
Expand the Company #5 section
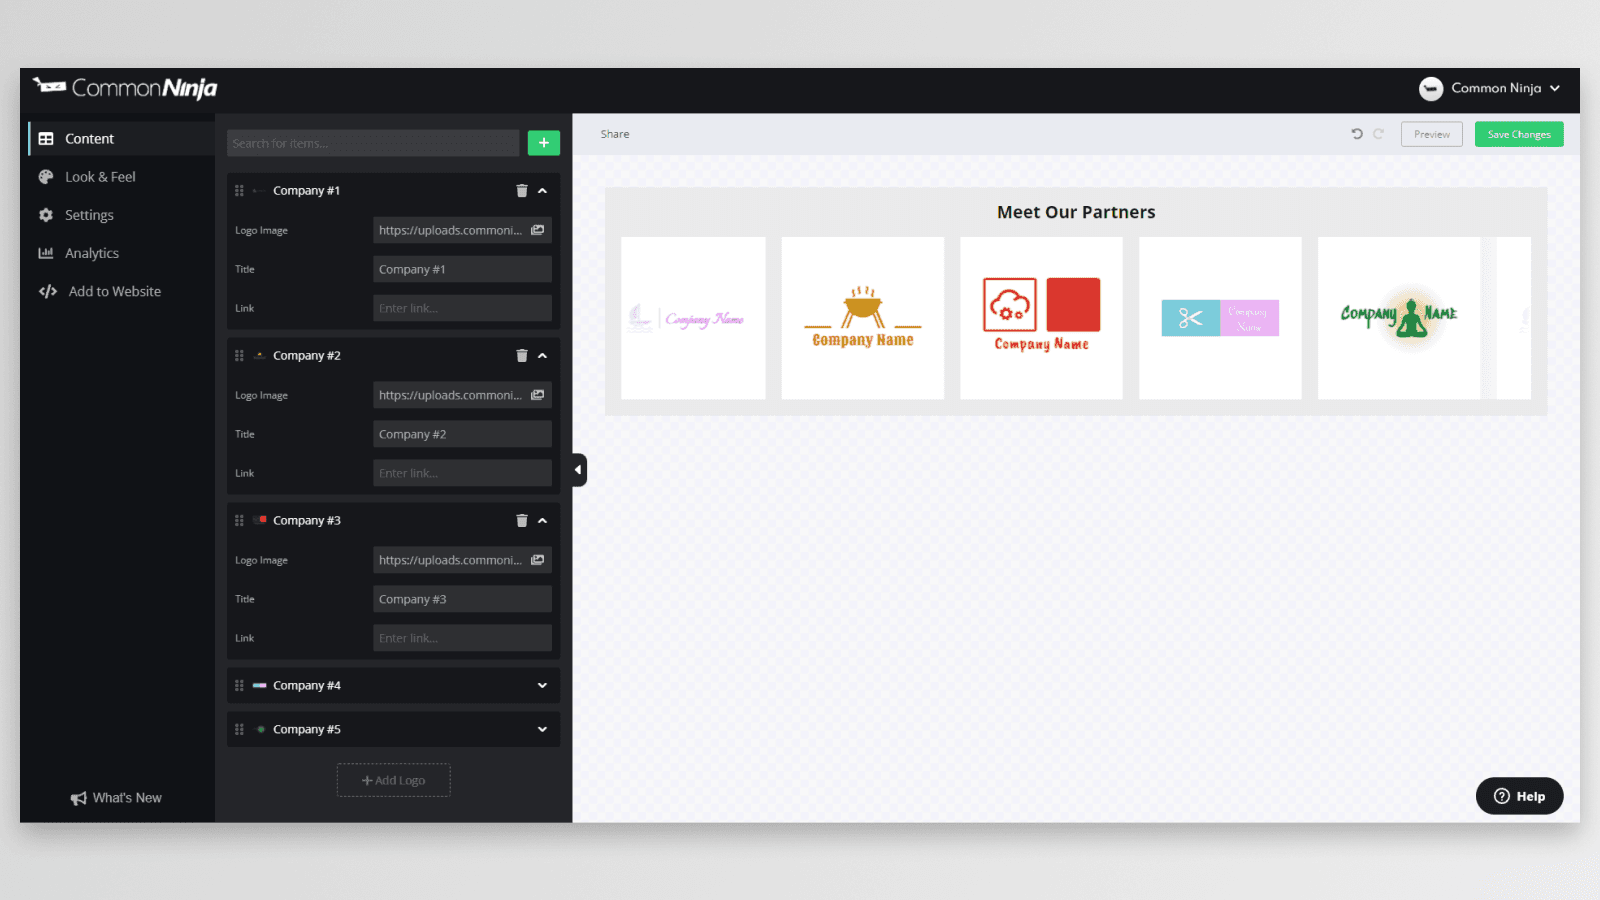pos(543,730)
